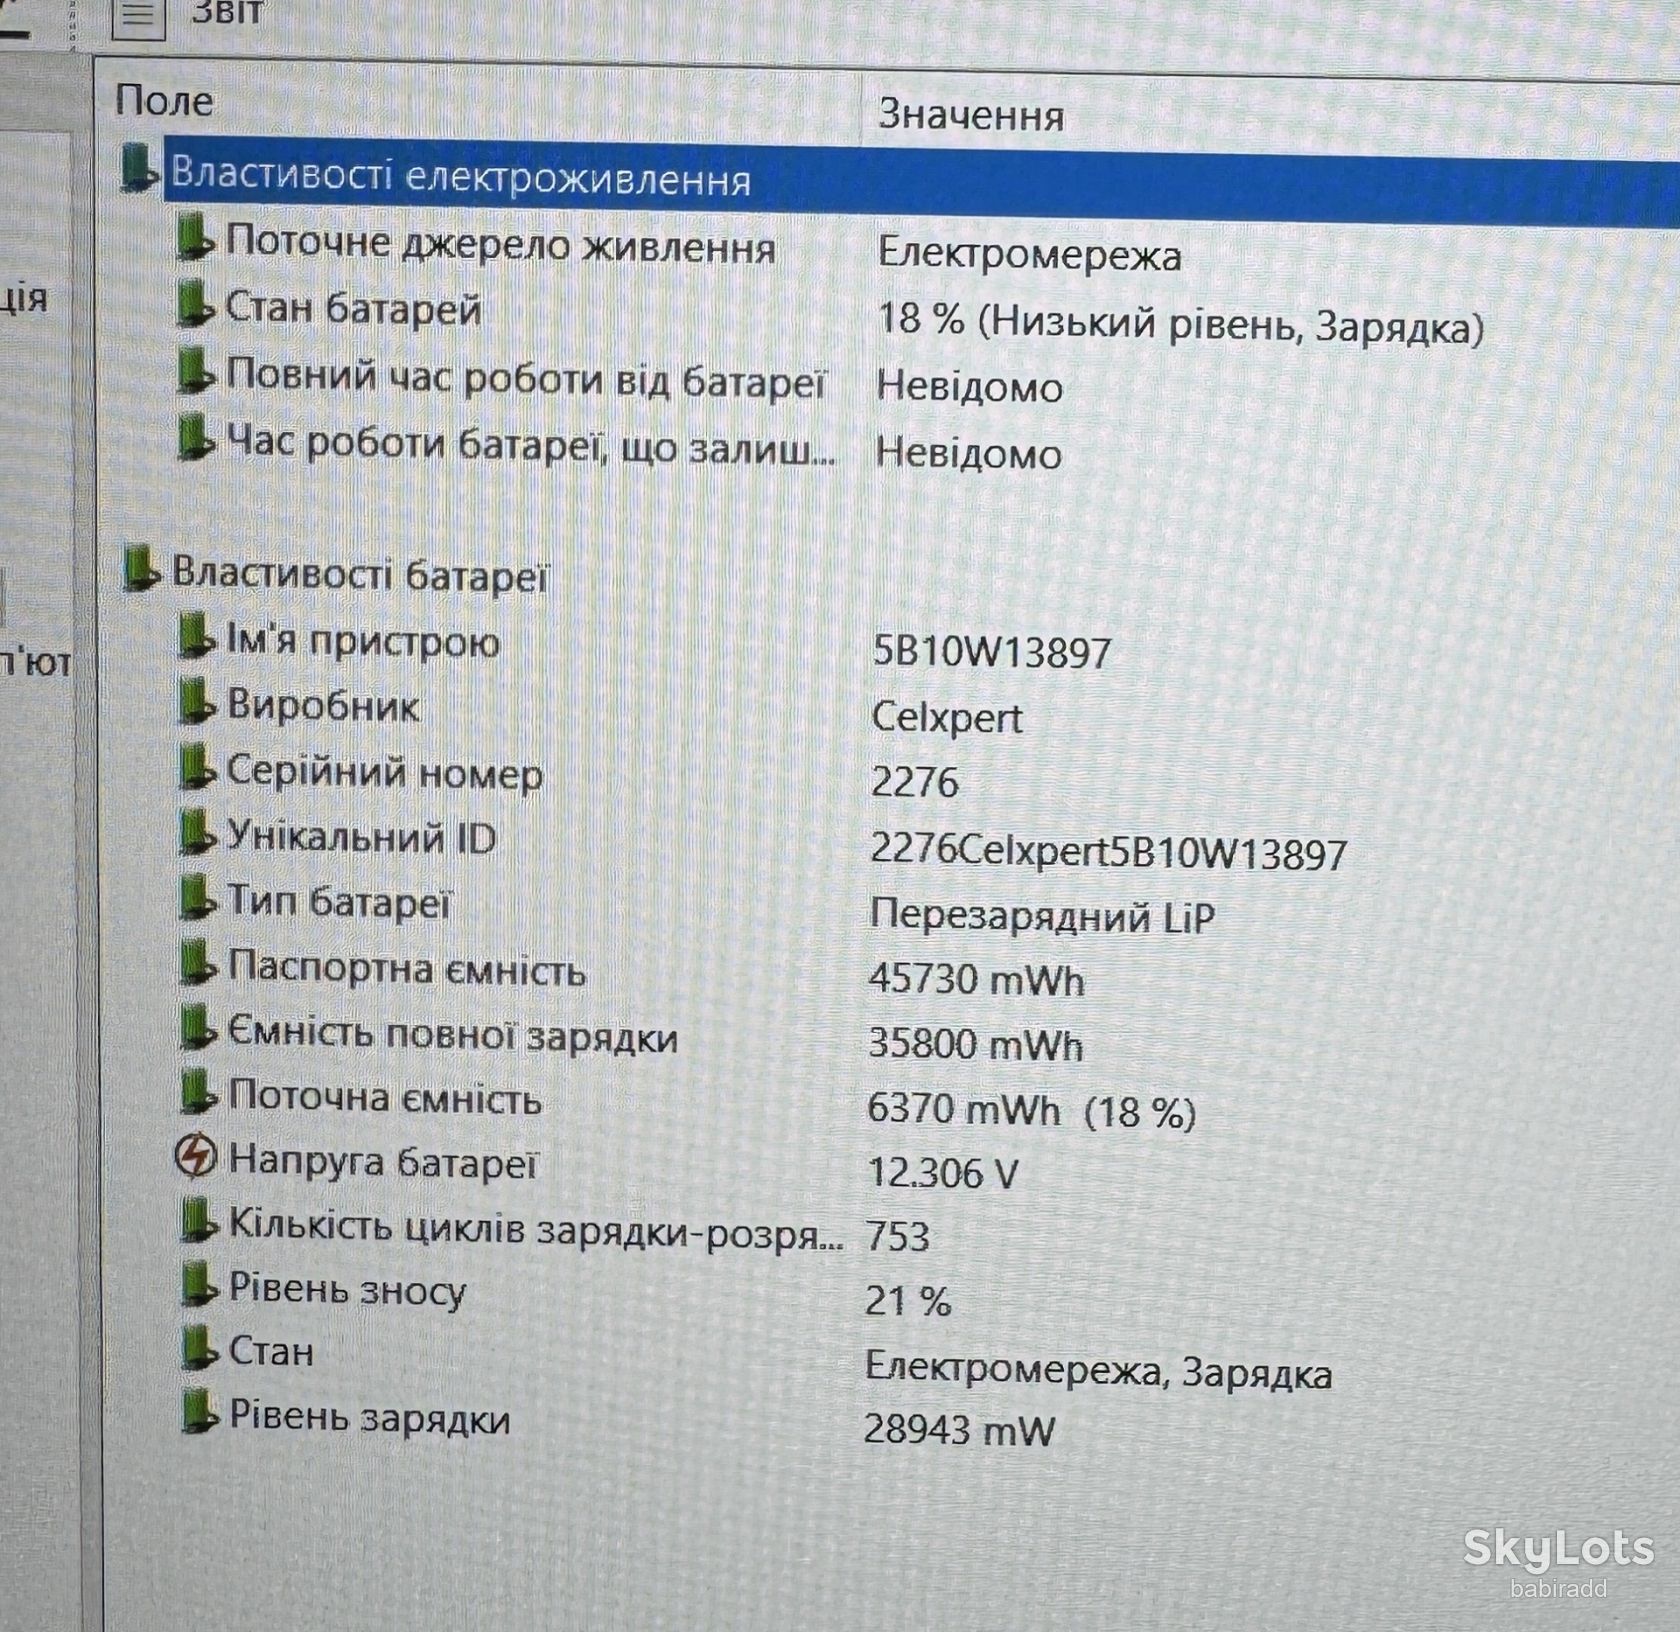Click icon beside 'Ємність повної зарядки'
The height and width of the screenshot is (1632, 1680).
point(197,1028)
